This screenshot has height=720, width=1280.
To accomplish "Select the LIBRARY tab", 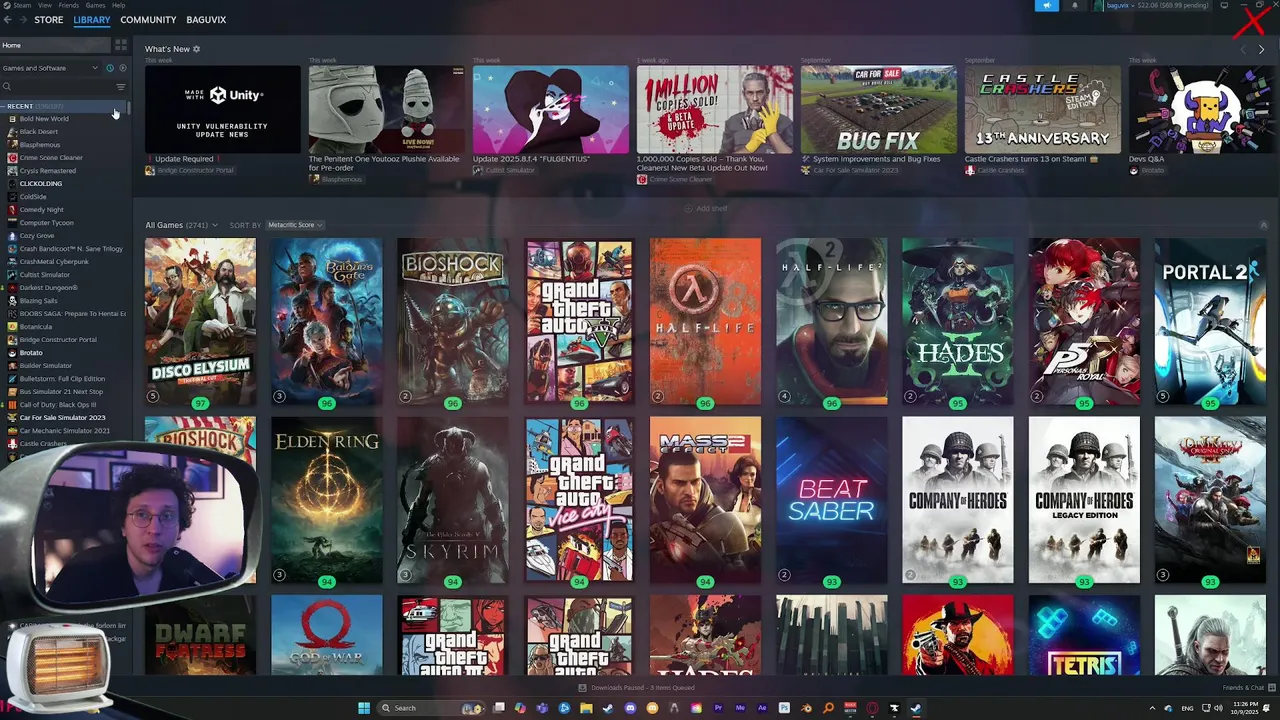I will 91,20.
